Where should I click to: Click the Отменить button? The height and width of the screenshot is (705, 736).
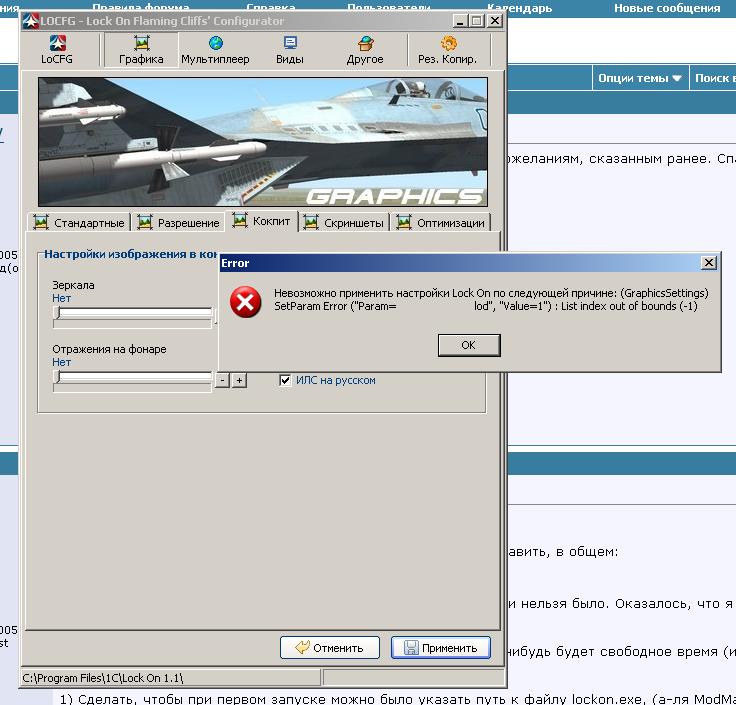pos(330,648)
